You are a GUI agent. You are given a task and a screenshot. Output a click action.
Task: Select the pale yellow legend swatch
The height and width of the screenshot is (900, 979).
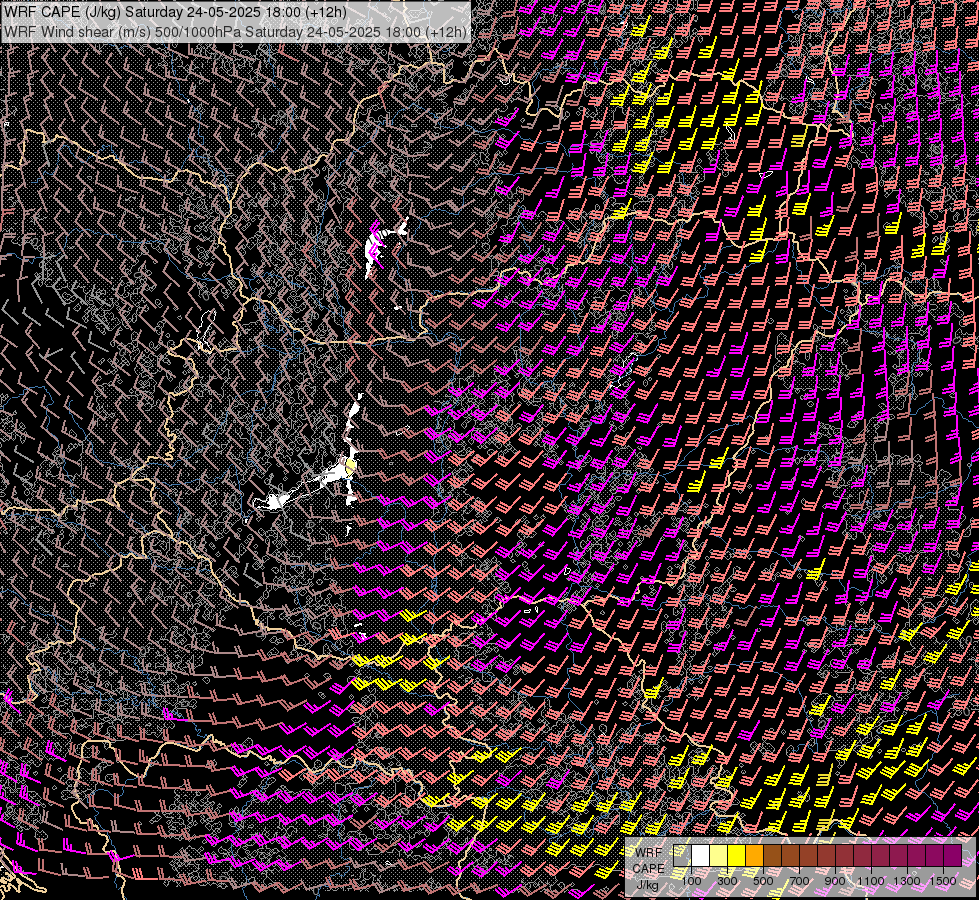tap(719, 855)
